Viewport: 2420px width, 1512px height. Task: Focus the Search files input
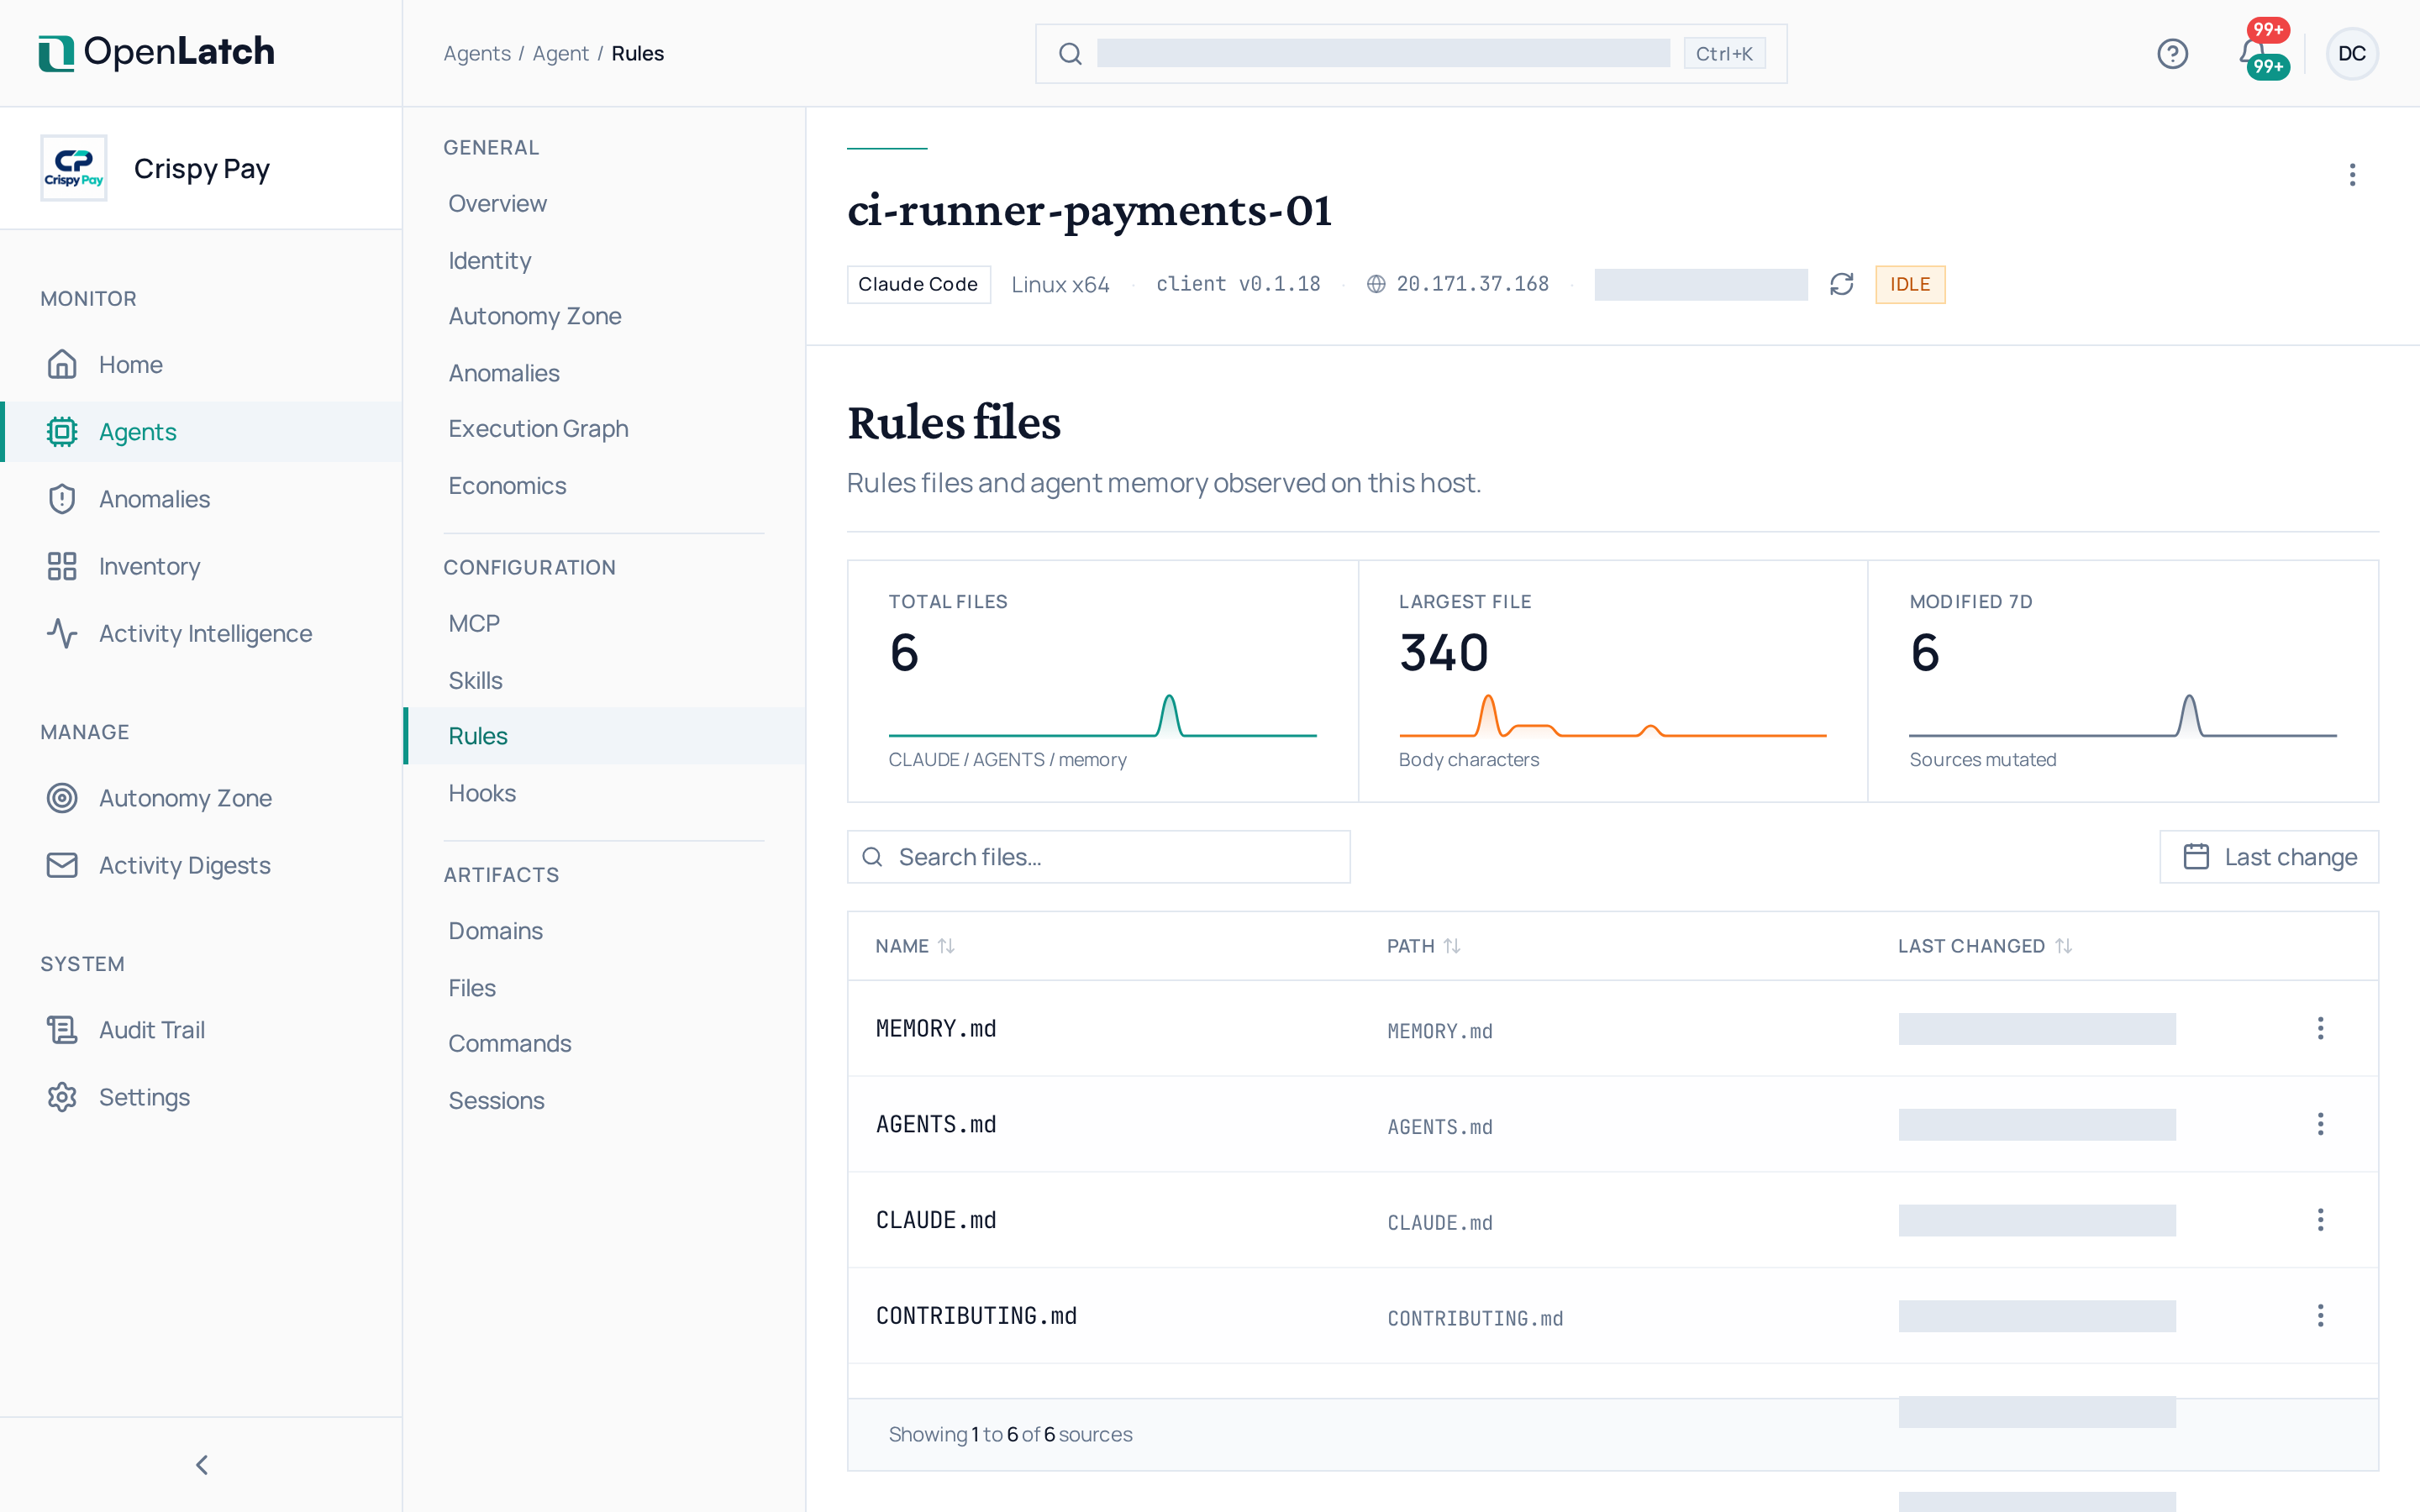1098,856
